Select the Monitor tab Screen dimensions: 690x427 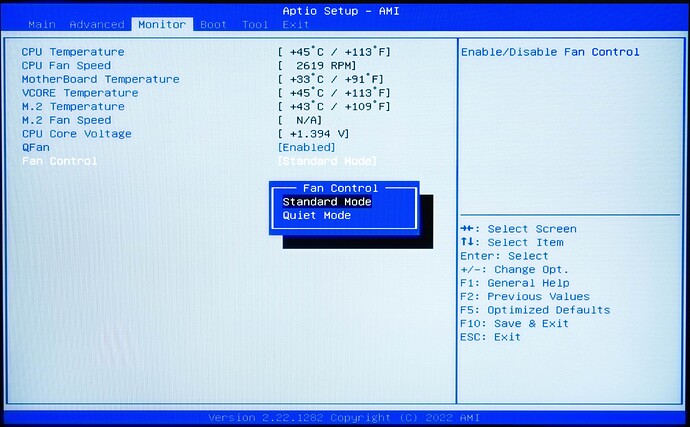(161, 24)
